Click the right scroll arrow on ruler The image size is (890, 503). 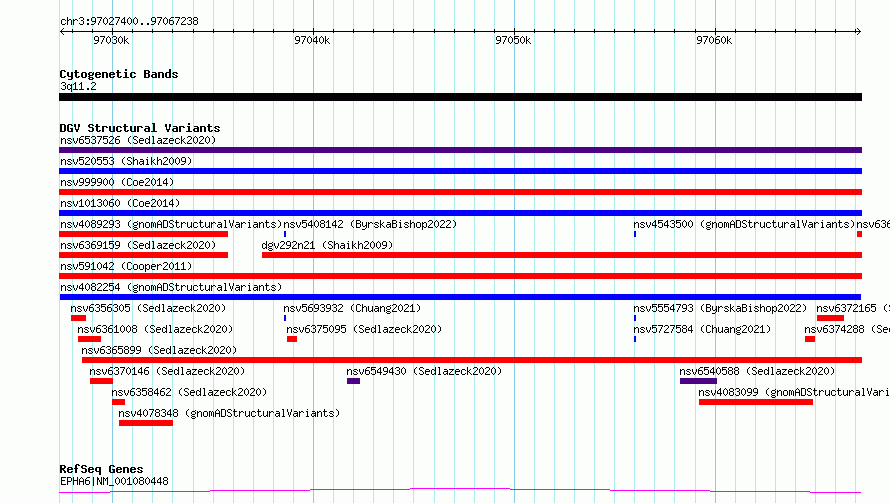pyautogui.click(x=858, y=32)
